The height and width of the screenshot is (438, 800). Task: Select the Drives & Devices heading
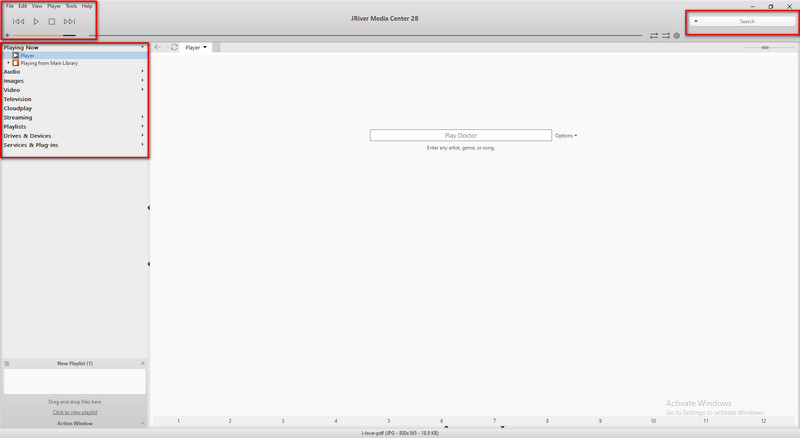(x=27, y=136)
